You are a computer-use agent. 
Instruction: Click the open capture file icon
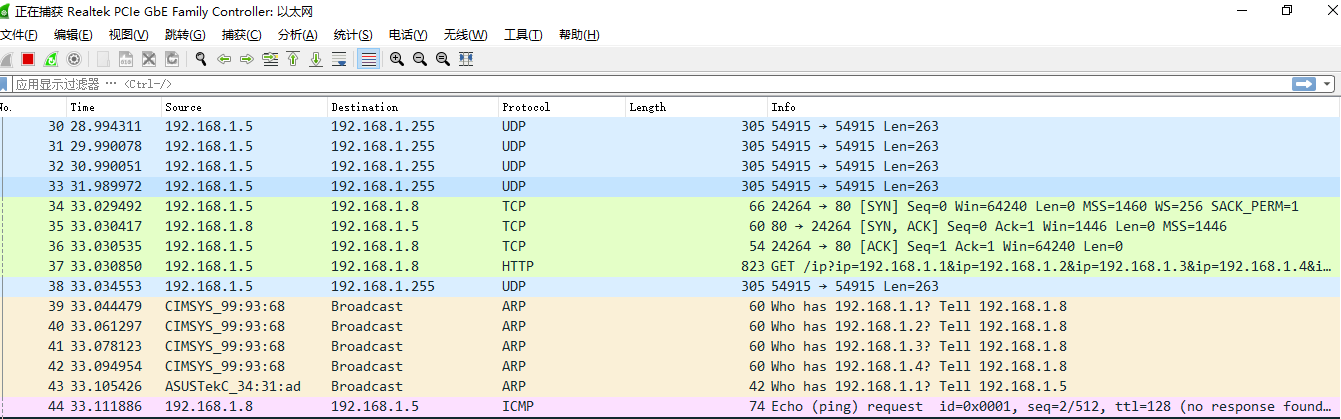point(103,59)
